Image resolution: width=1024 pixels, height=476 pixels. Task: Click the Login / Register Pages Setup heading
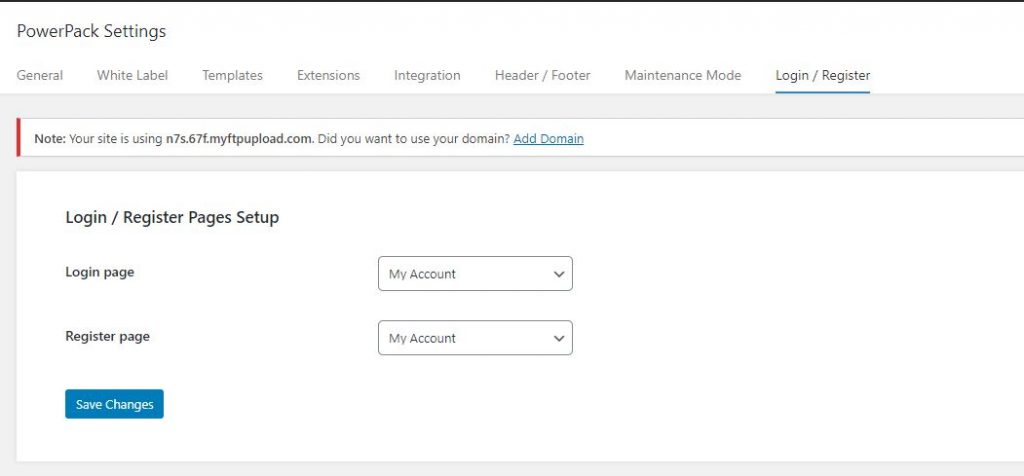[172, 217]
